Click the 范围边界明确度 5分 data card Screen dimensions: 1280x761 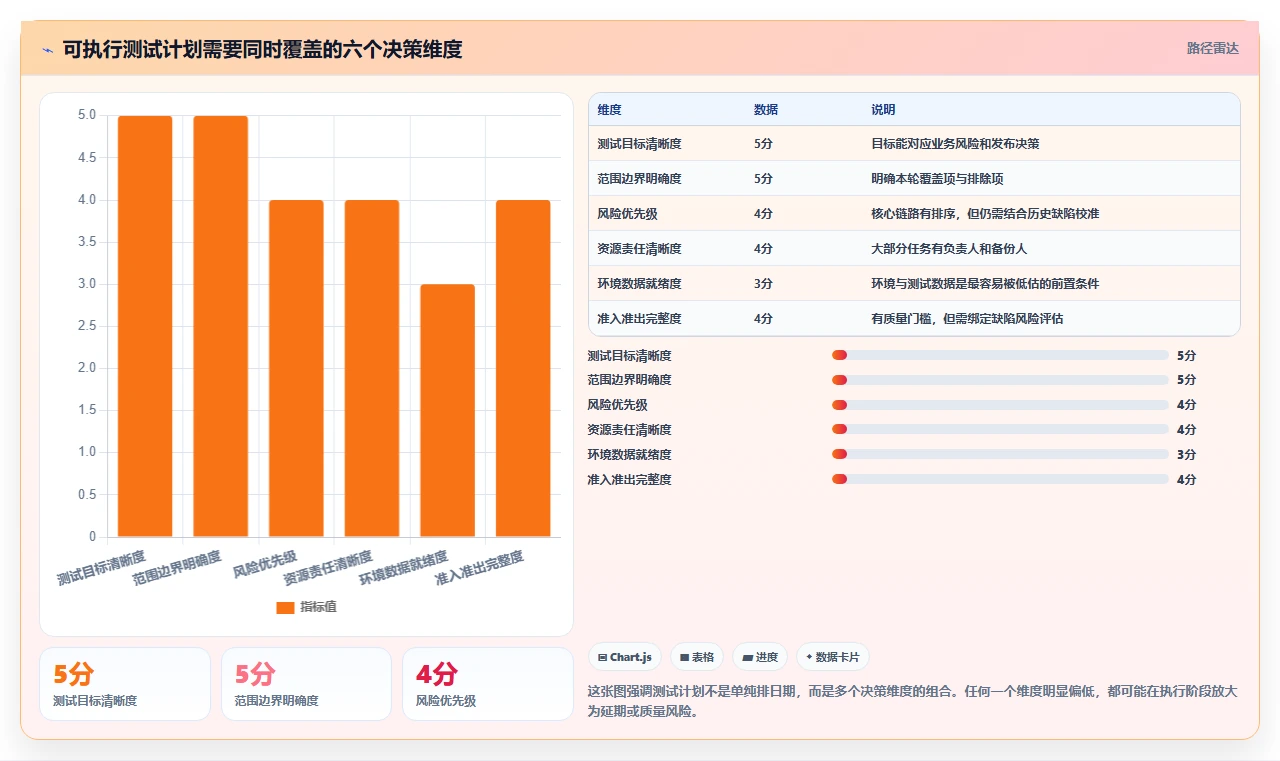tap(306, 684)
